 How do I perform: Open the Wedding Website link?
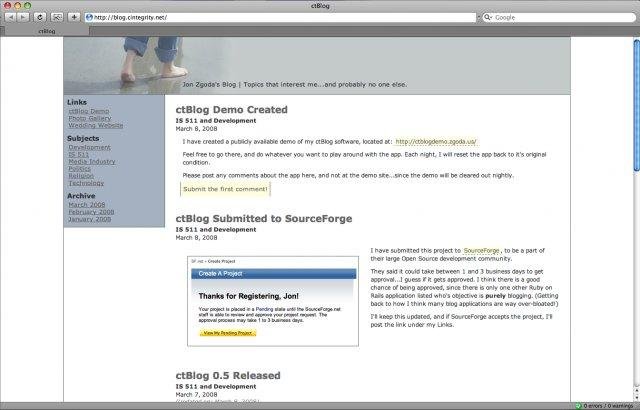[x=96, y=125]
